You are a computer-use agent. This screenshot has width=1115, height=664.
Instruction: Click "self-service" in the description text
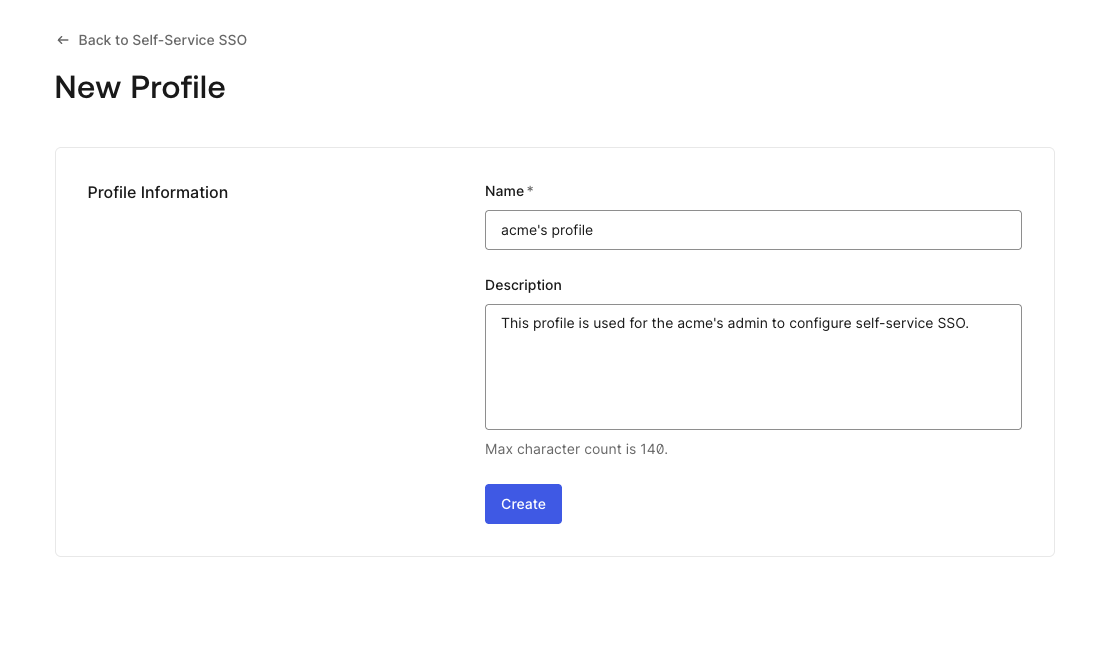[x=894, y=323]
